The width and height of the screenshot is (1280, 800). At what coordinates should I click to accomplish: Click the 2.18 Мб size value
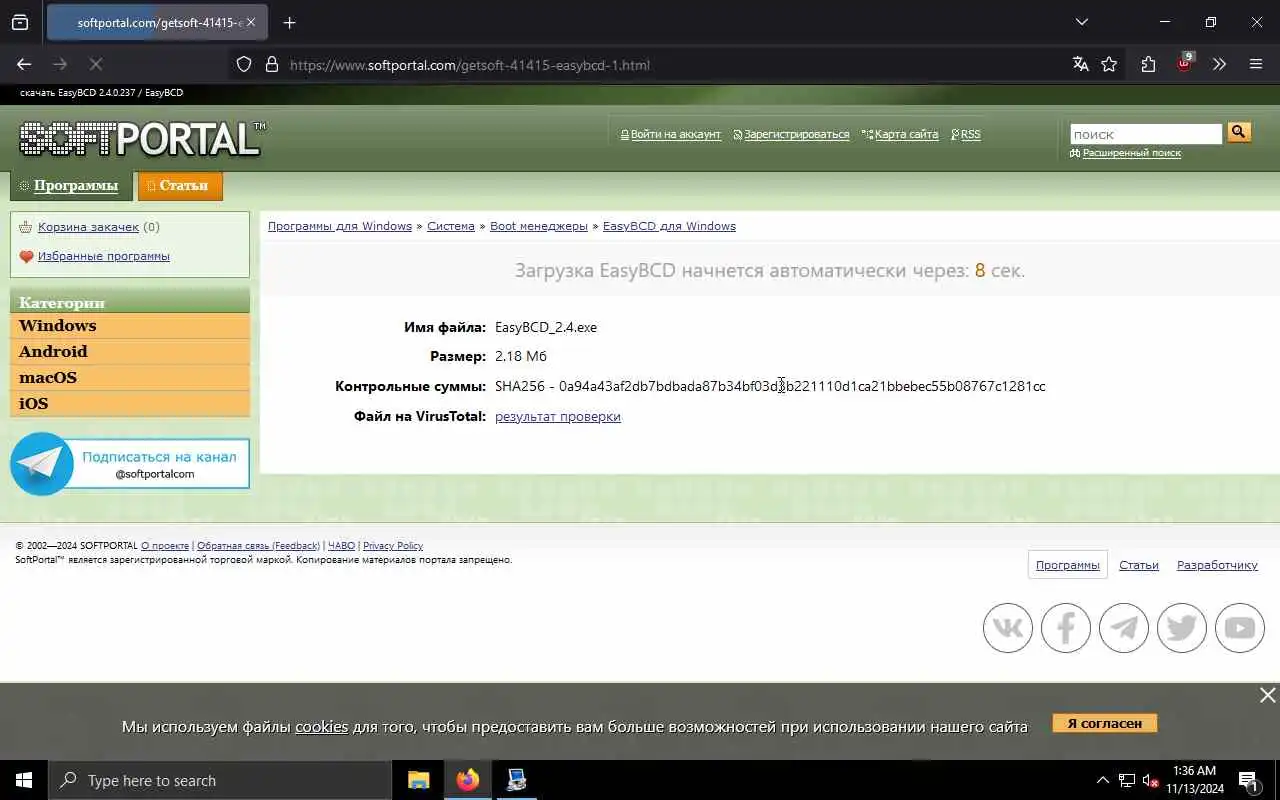[521, 356]
